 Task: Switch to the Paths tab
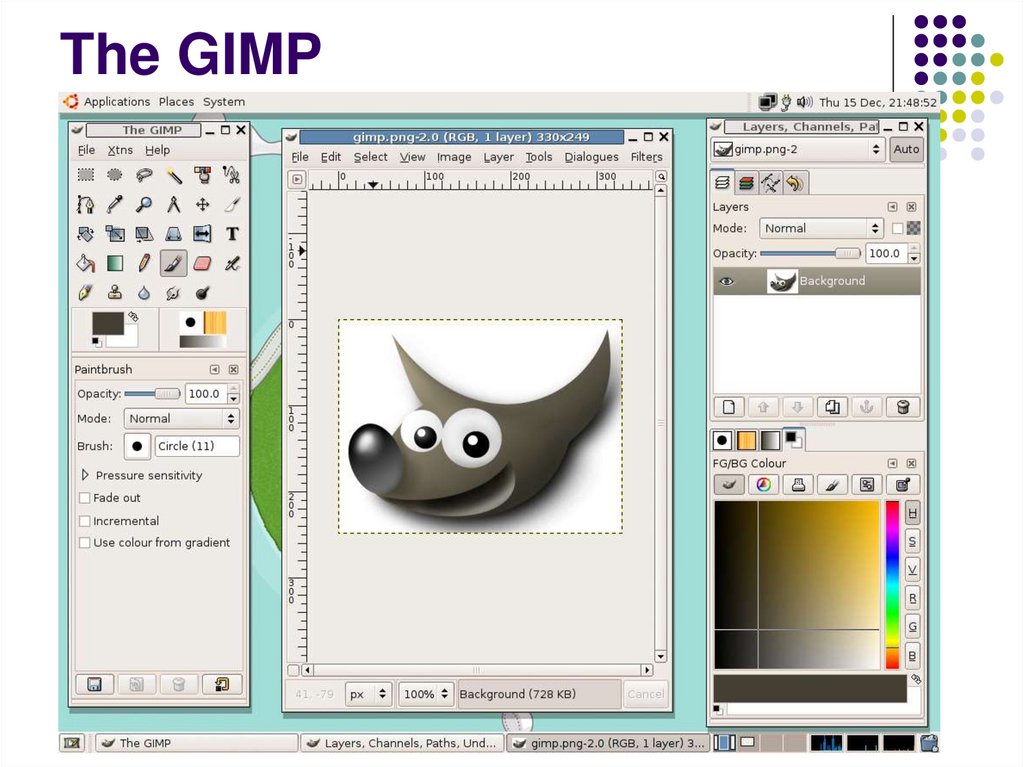point(771,183)
